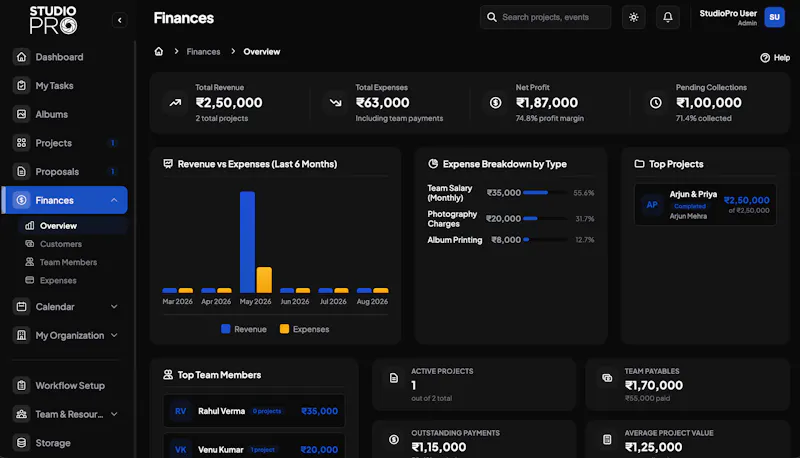Viewport: 800px width, 458px height.
Task: Click the Net Profit dollar icon
Action: (x=495, y=103)
